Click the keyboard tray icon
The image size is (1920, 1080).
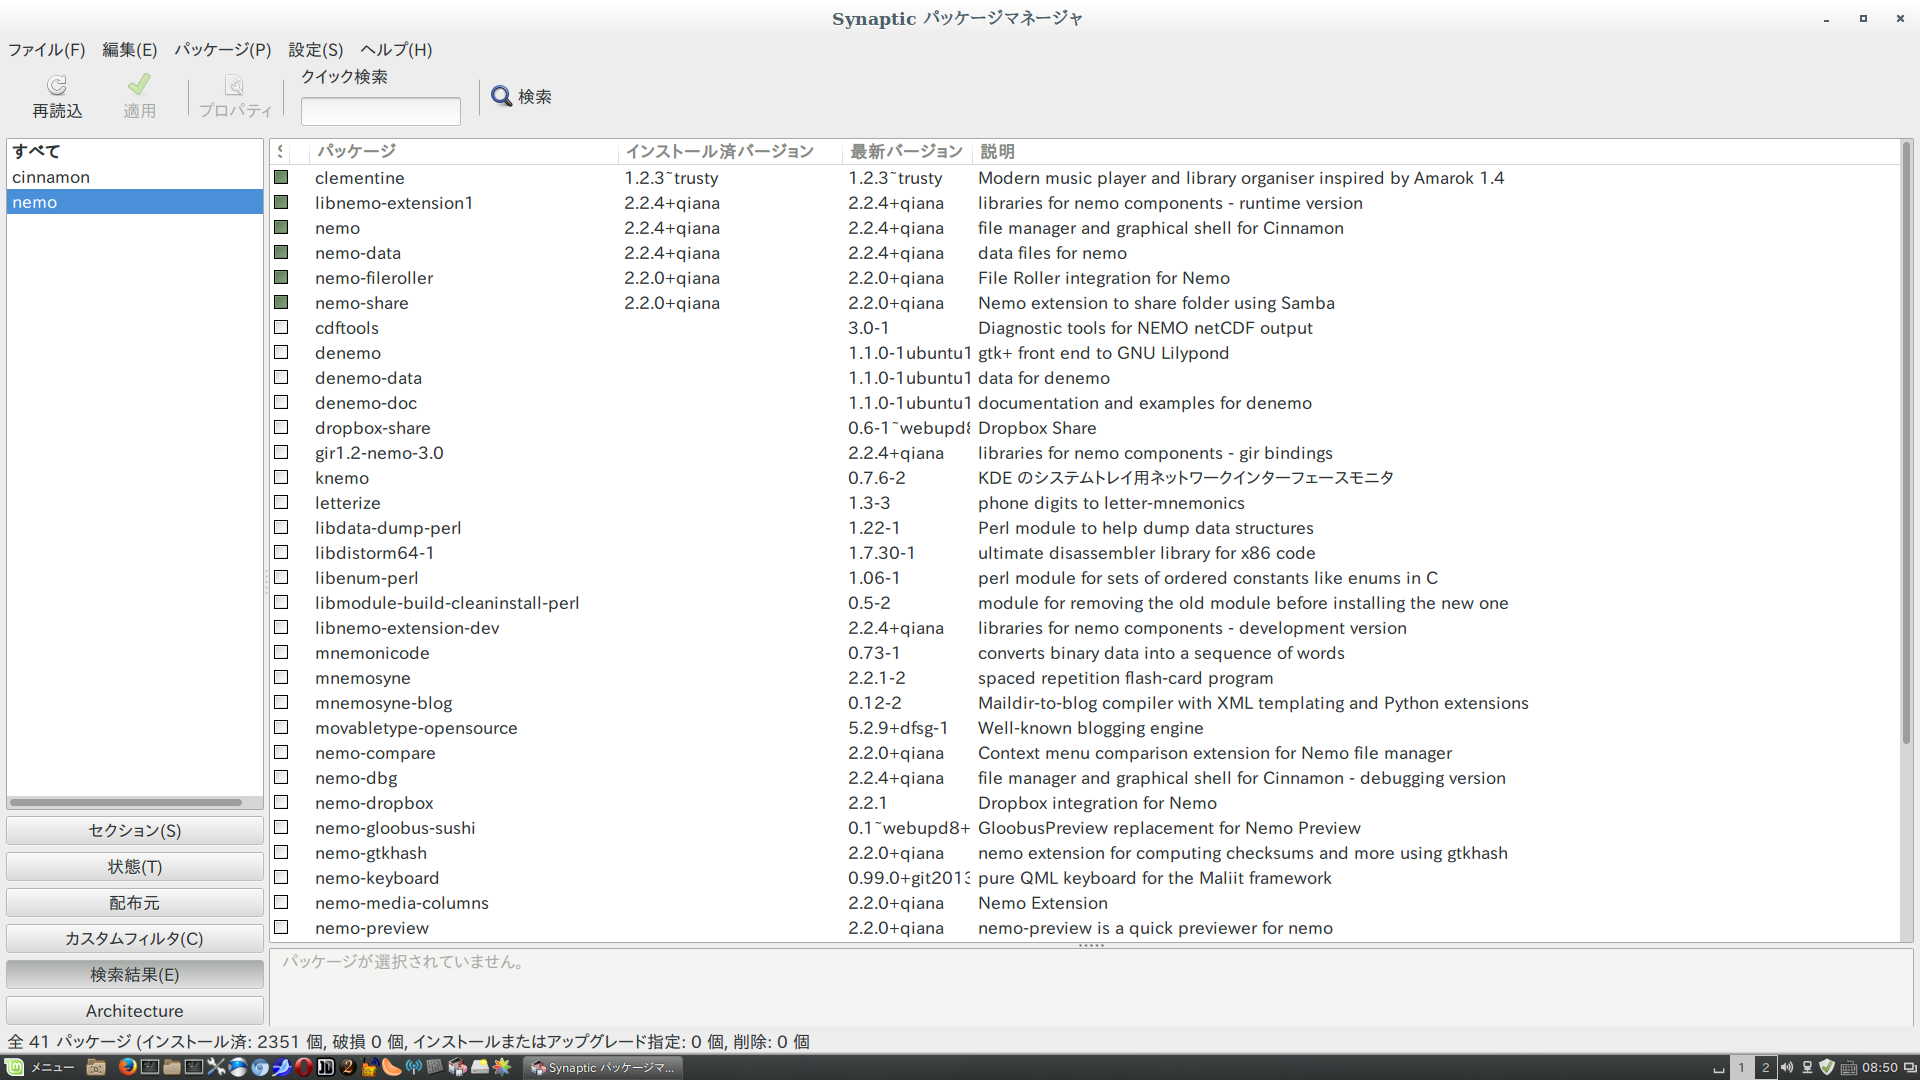1849,1068
